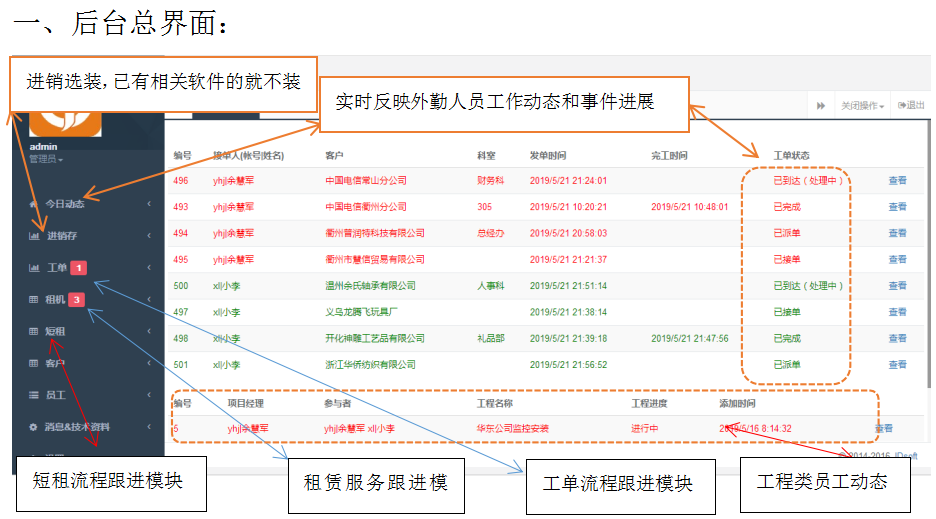Screen dimensions: 936x519
Task: Expand the 员工 chevron
Action: pos(149,395)
